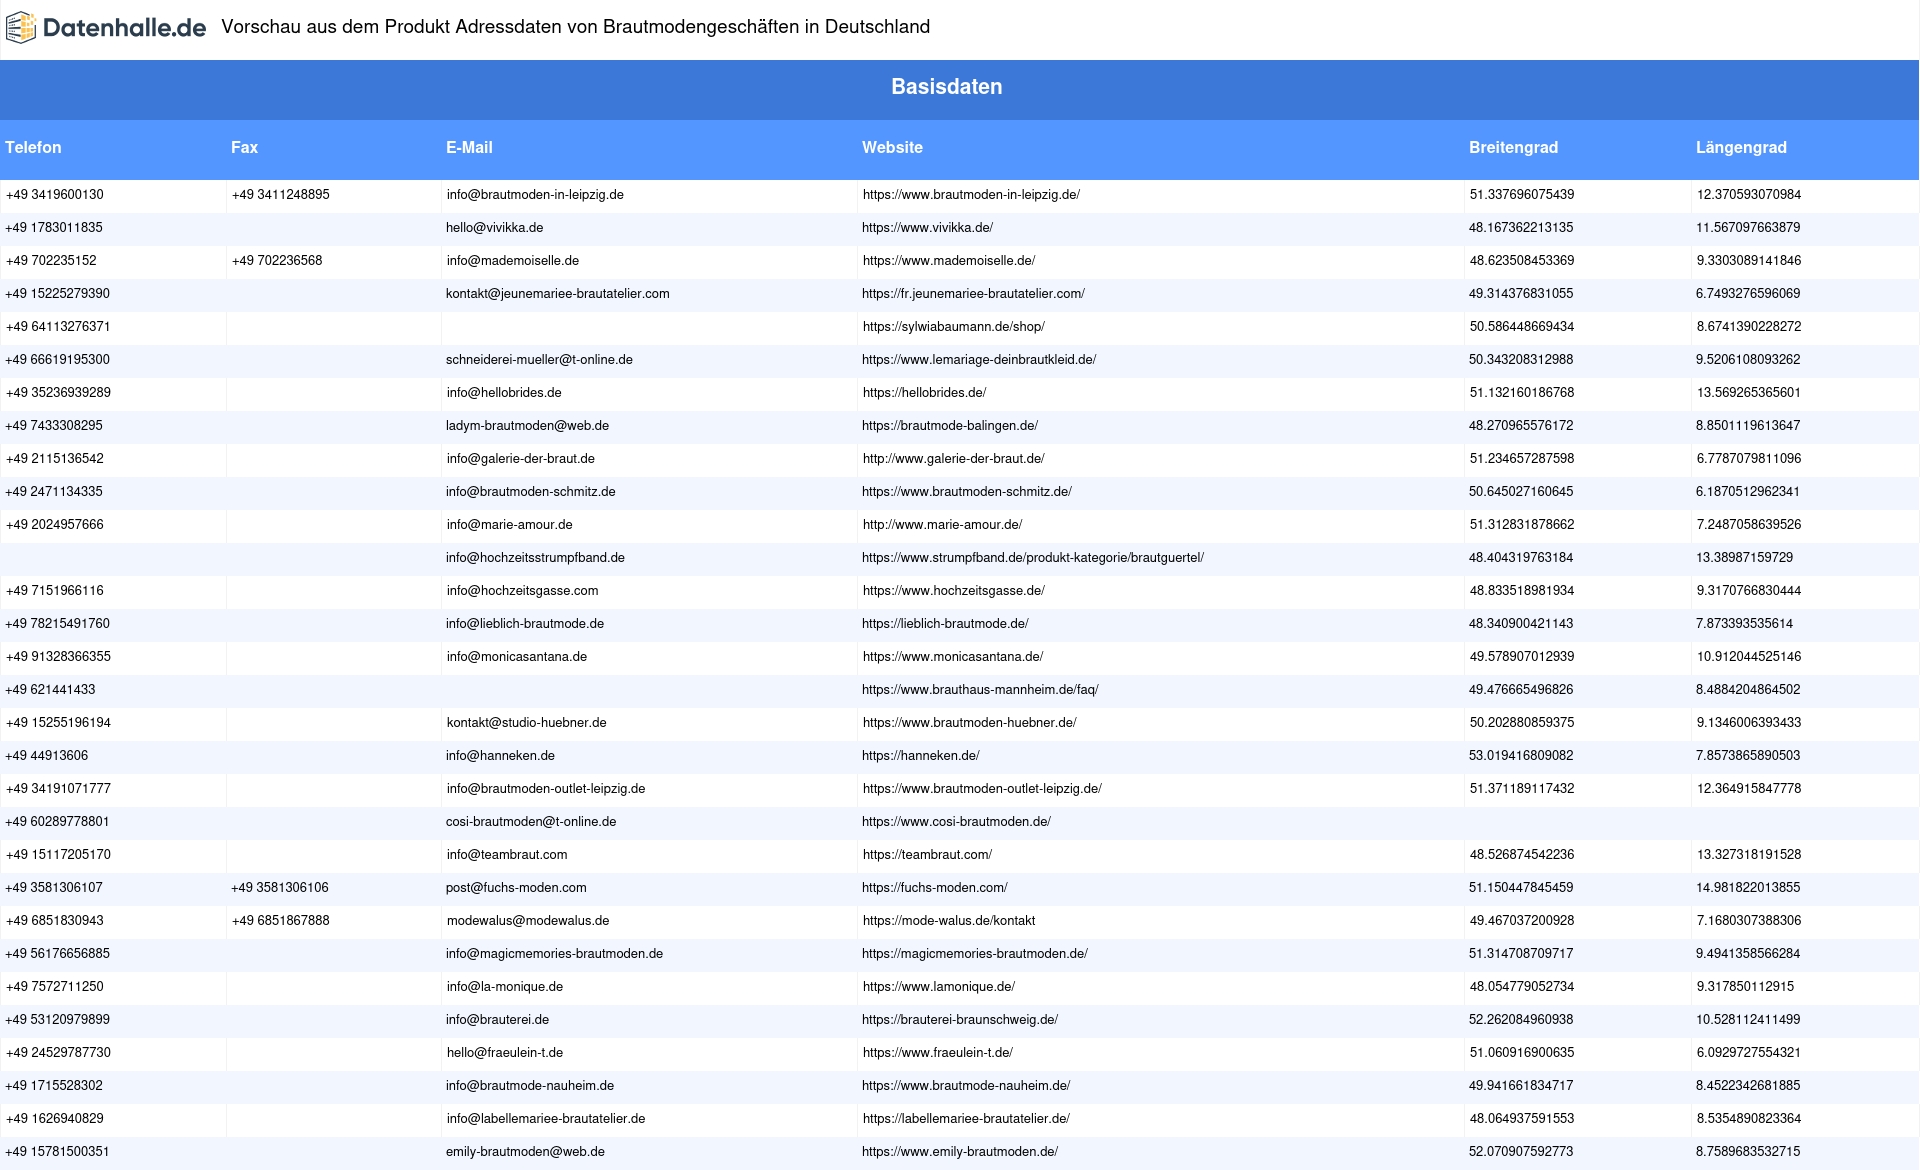The width and height of the screenshot is (1920, 1170).
Task: Click the email hello@vivikka.de
Action: click(494, 228)
